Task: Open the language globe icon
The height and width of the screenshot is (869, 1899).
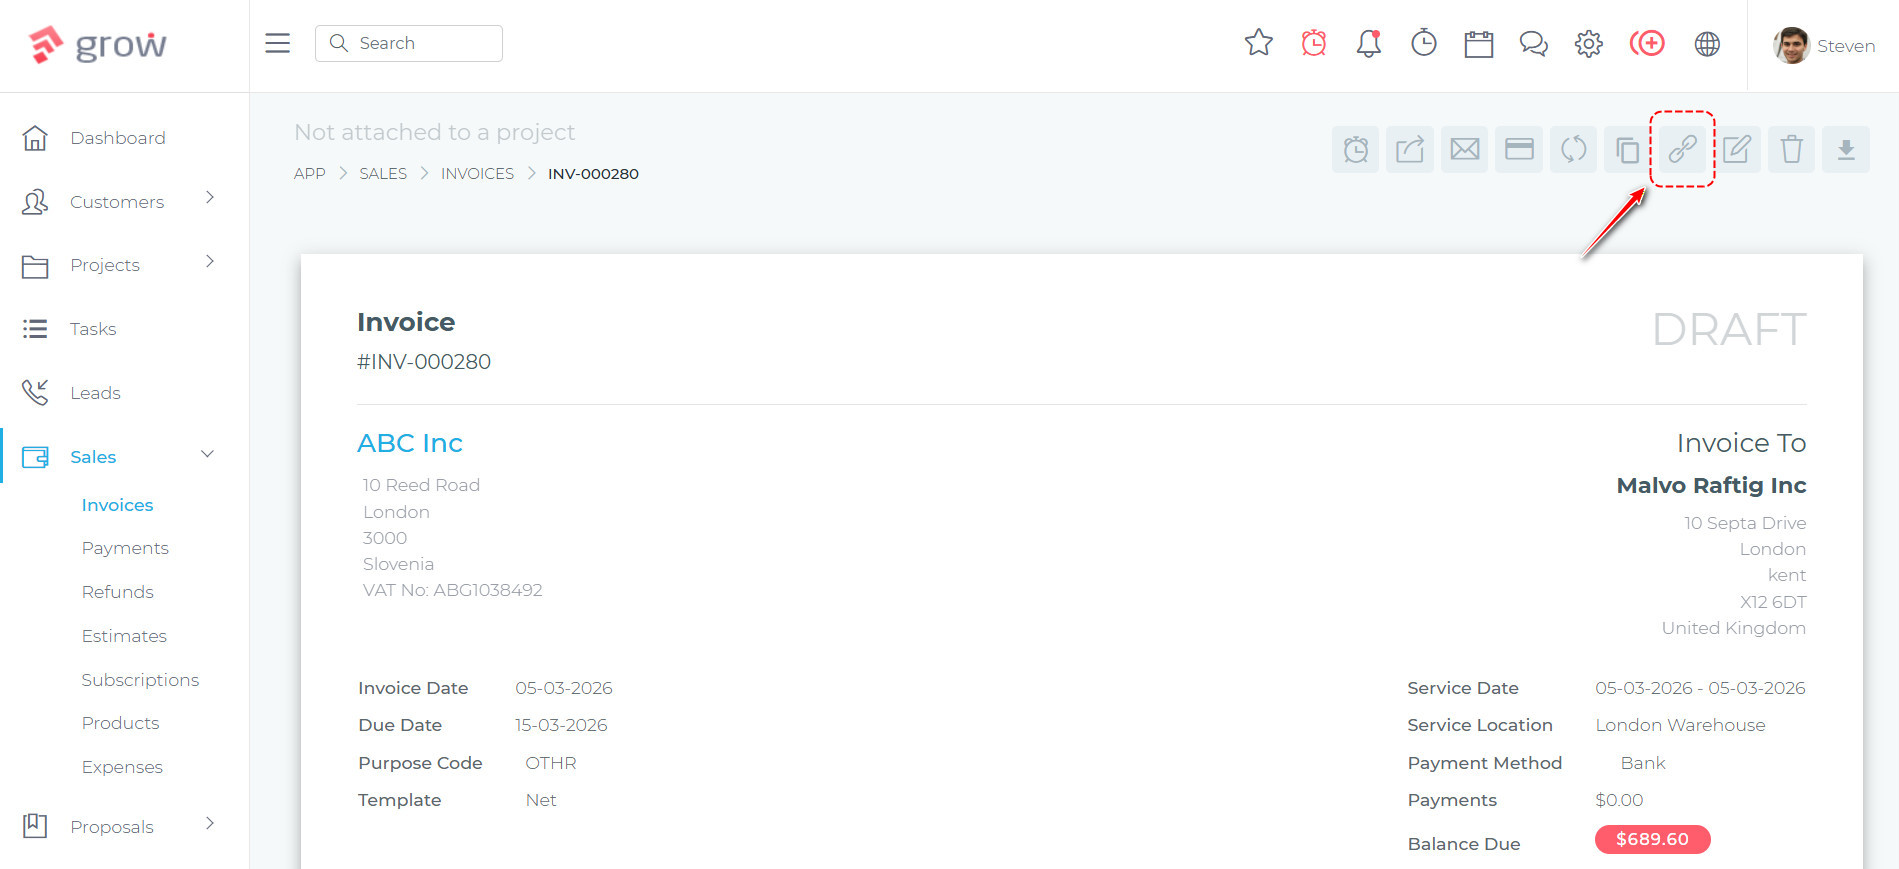Action: (x=1707, y=43)
